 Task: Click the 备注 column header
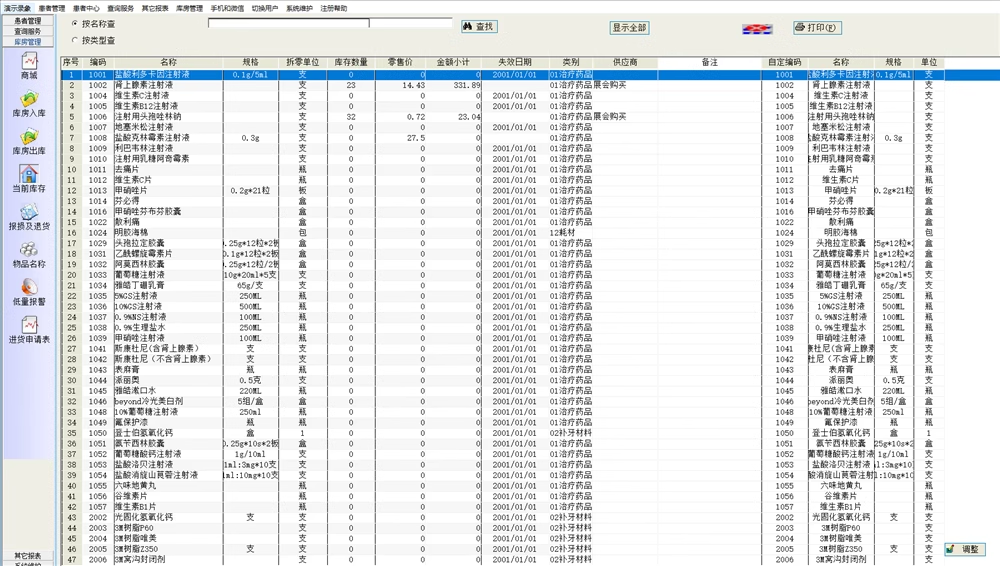coord(709,63)
